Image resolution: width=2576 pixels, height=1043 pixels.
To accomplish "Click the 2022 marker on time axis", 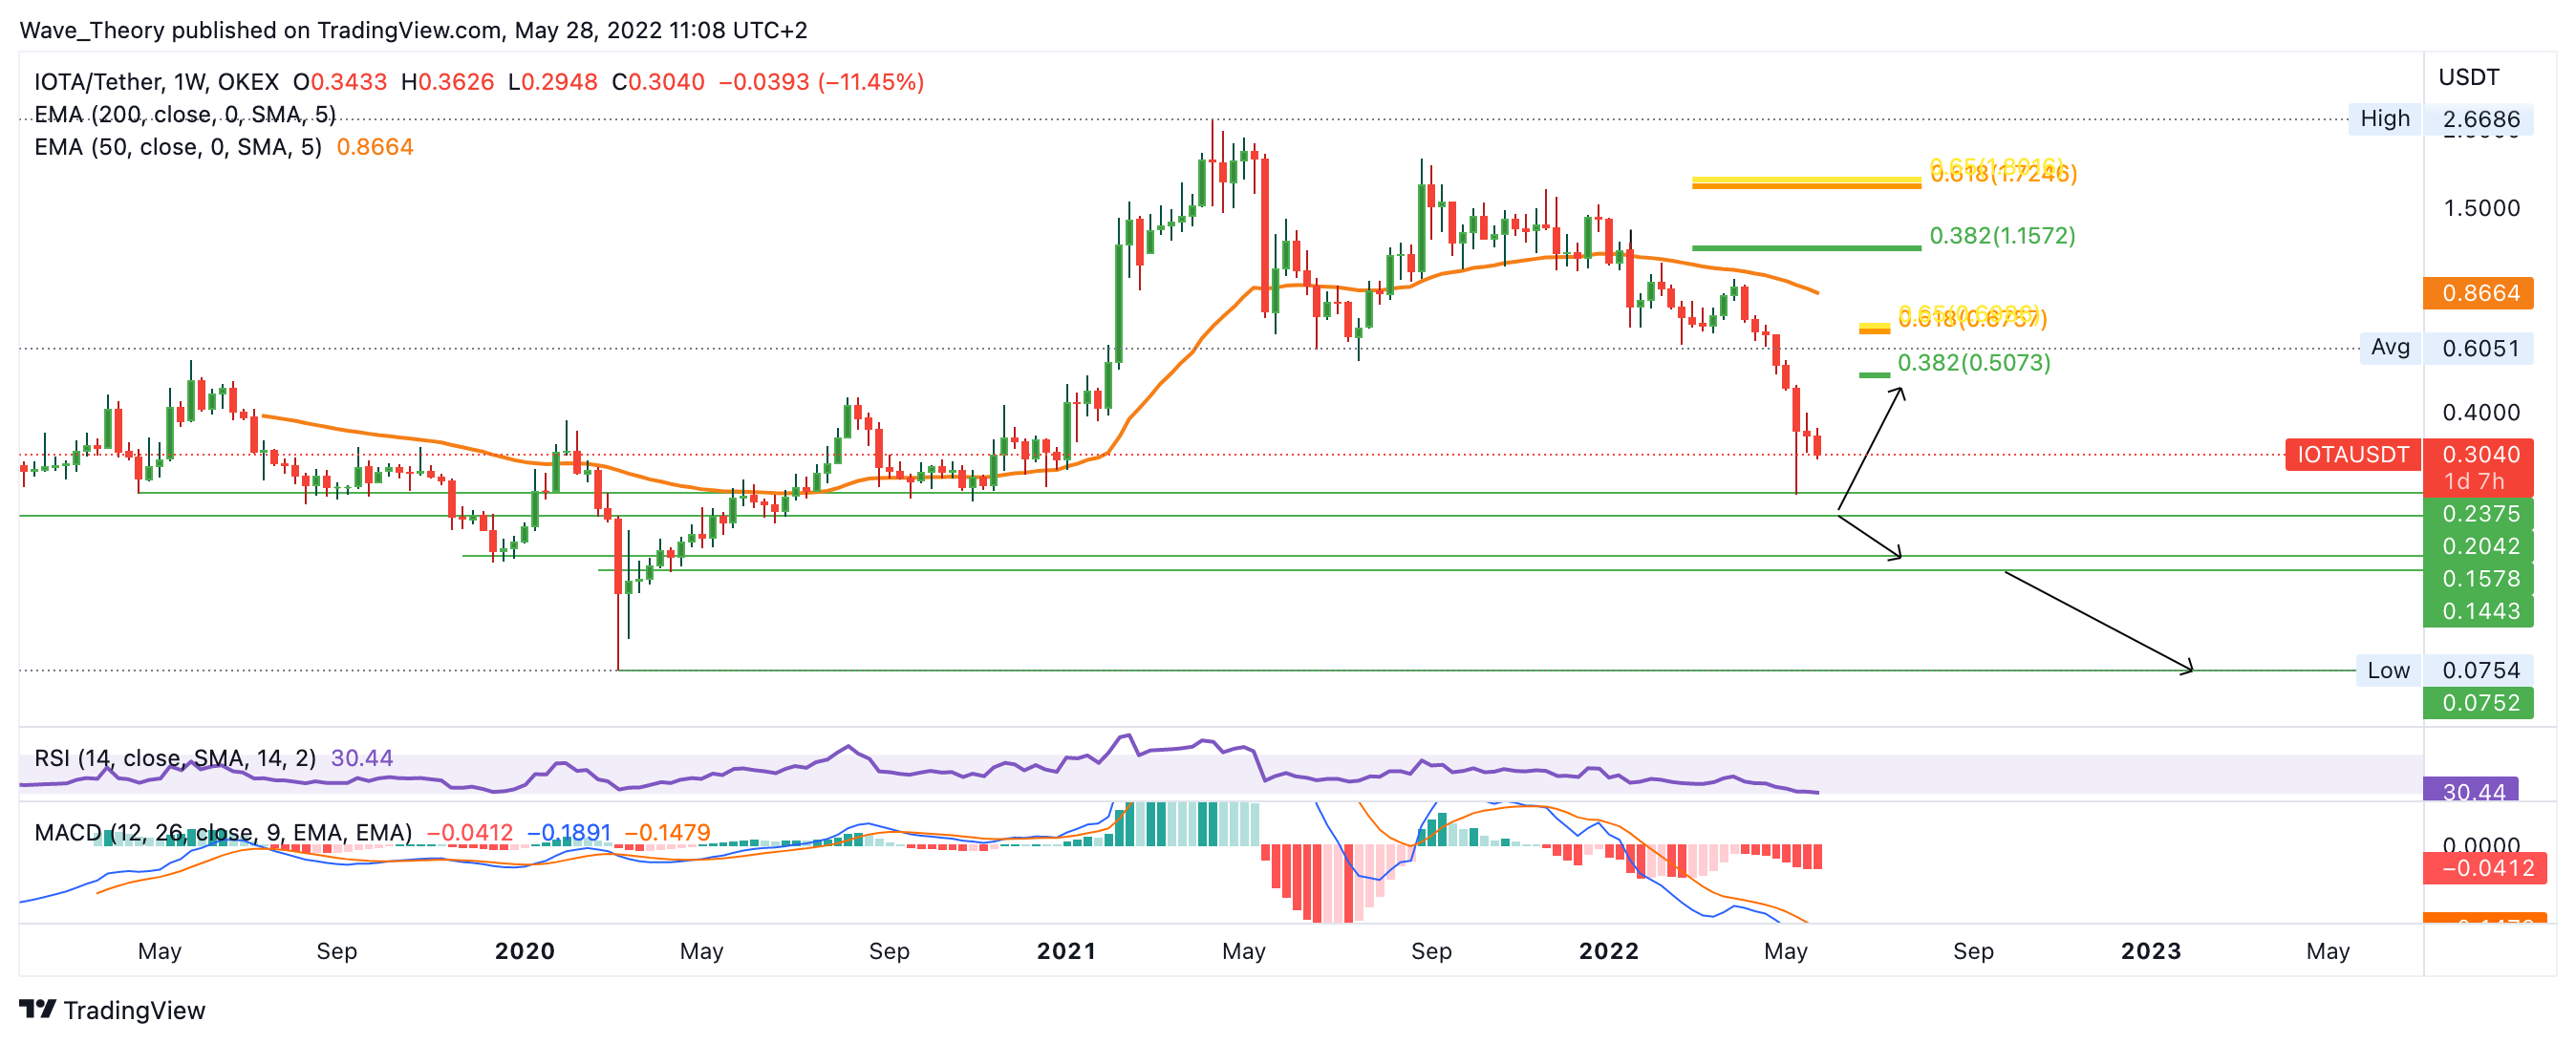I will click(x=1608, y=951).
